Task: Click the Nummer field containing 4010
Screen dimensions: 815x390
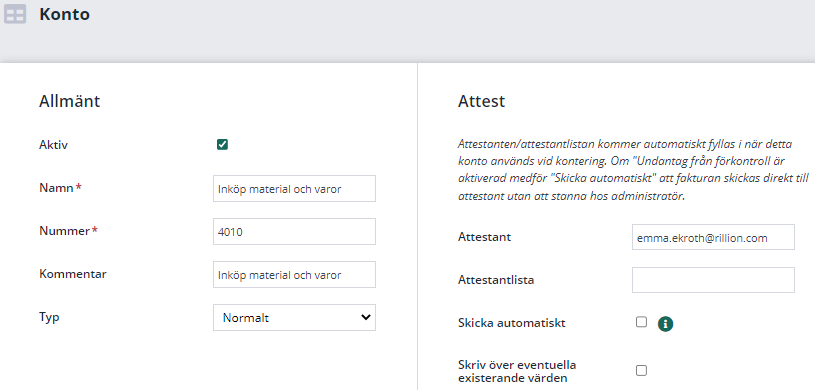Action: pyautogui.click(x=294, y=231)
